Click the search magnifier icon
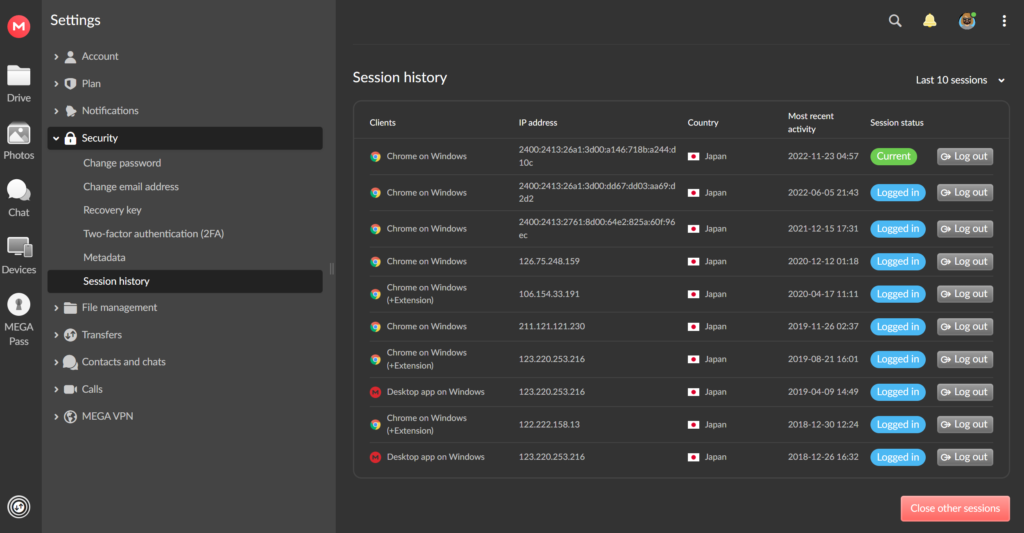This screenshot has height=533, width=1024. coord(895,21)
